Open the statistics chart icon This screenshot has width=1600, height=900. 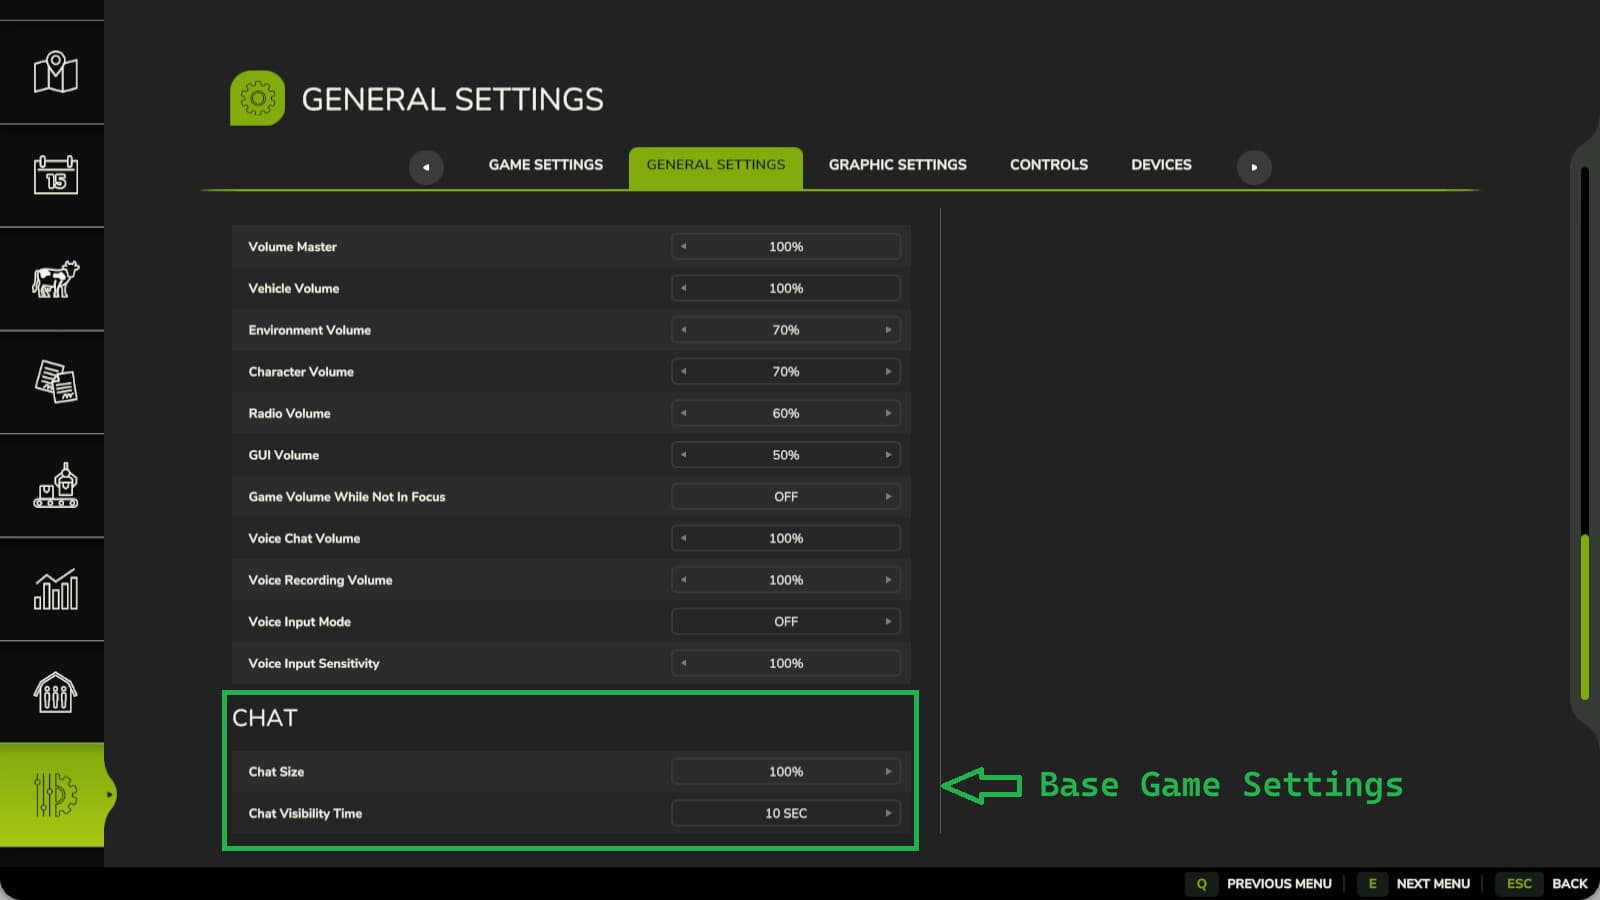[x=55, y=589]
